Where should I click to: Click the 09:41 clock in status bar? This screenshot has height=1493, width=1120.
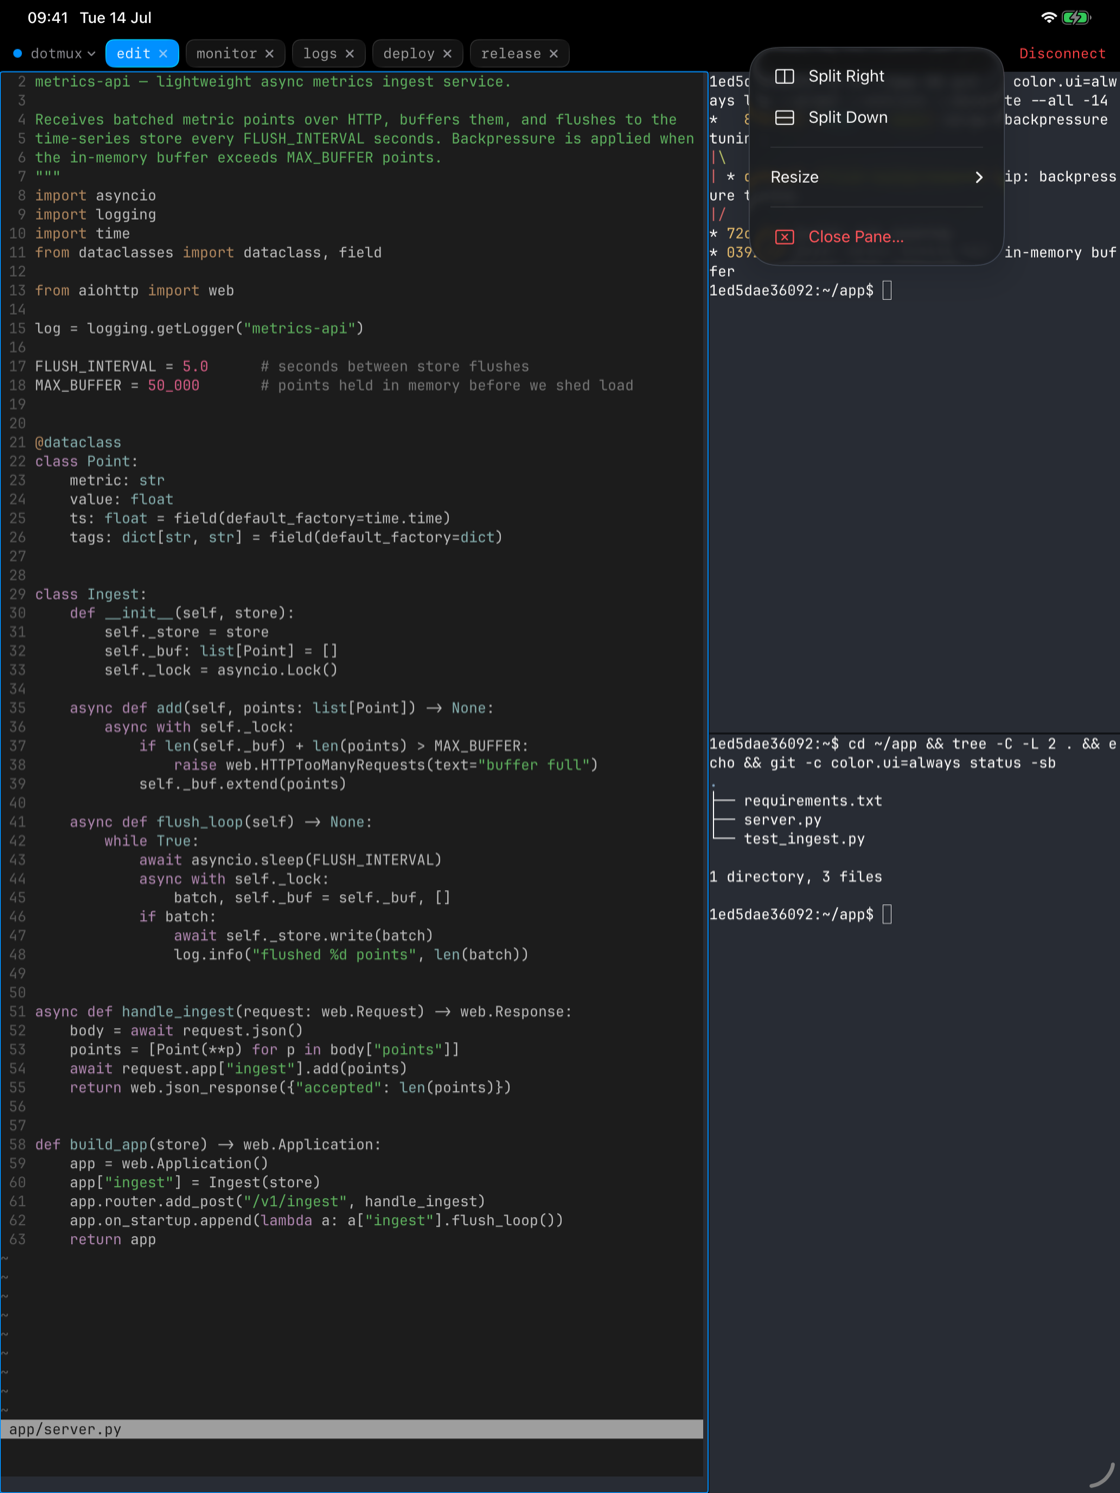pyautogui.click(x=48, y=17)
